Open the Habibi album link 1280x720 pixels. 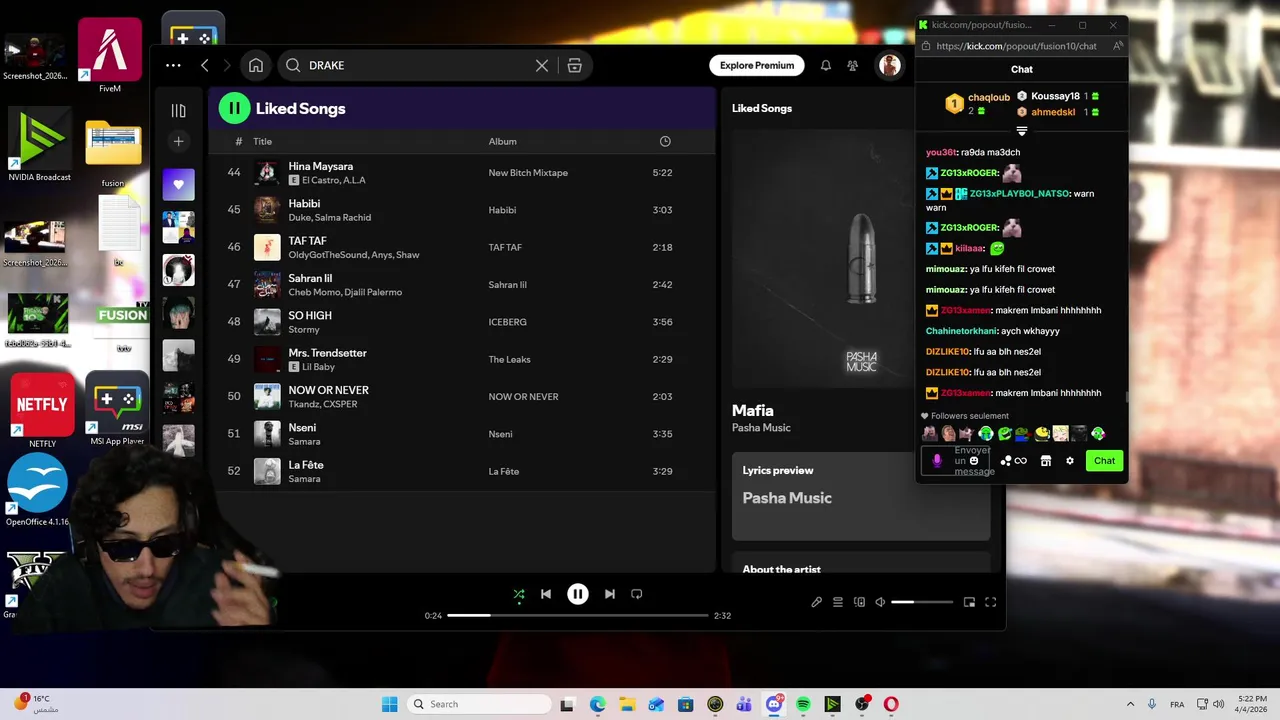pos(502,210)
